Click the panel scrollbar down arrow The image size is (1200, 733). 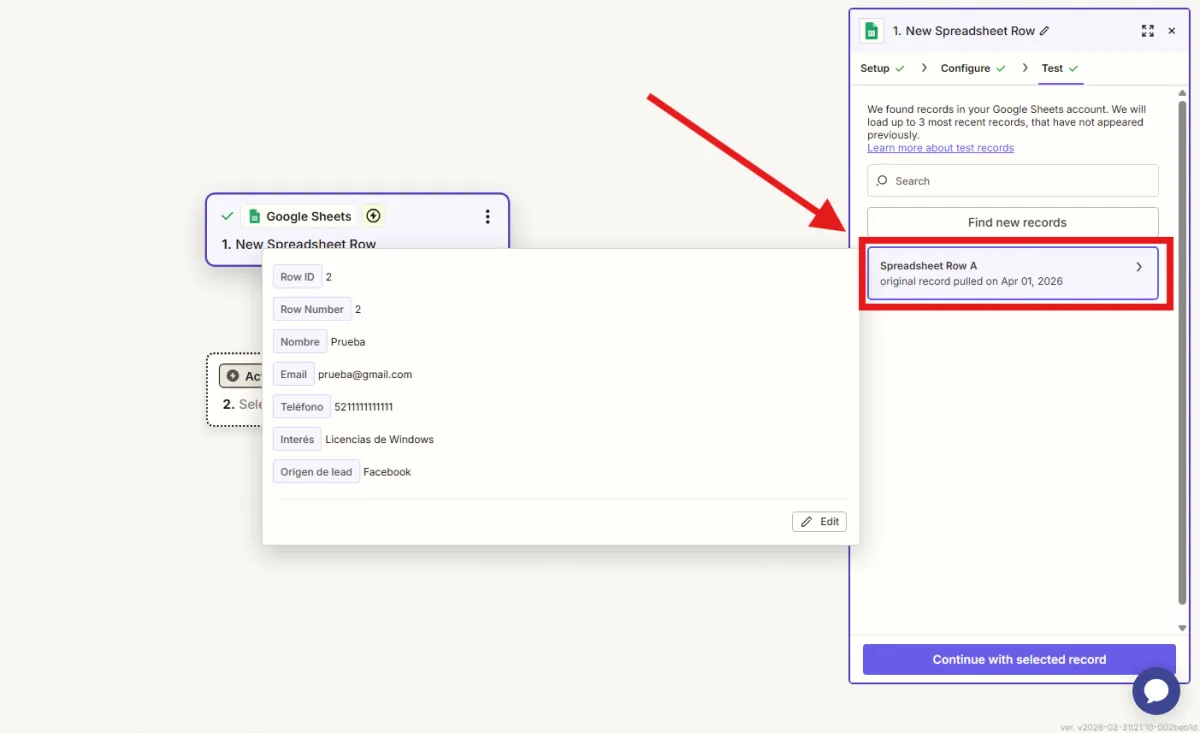1183,628
